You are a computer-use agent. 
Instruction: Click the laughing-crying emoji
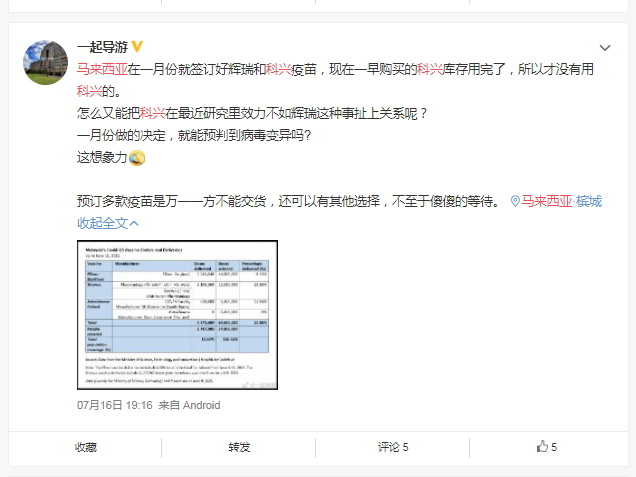click(x=137, y=157)
